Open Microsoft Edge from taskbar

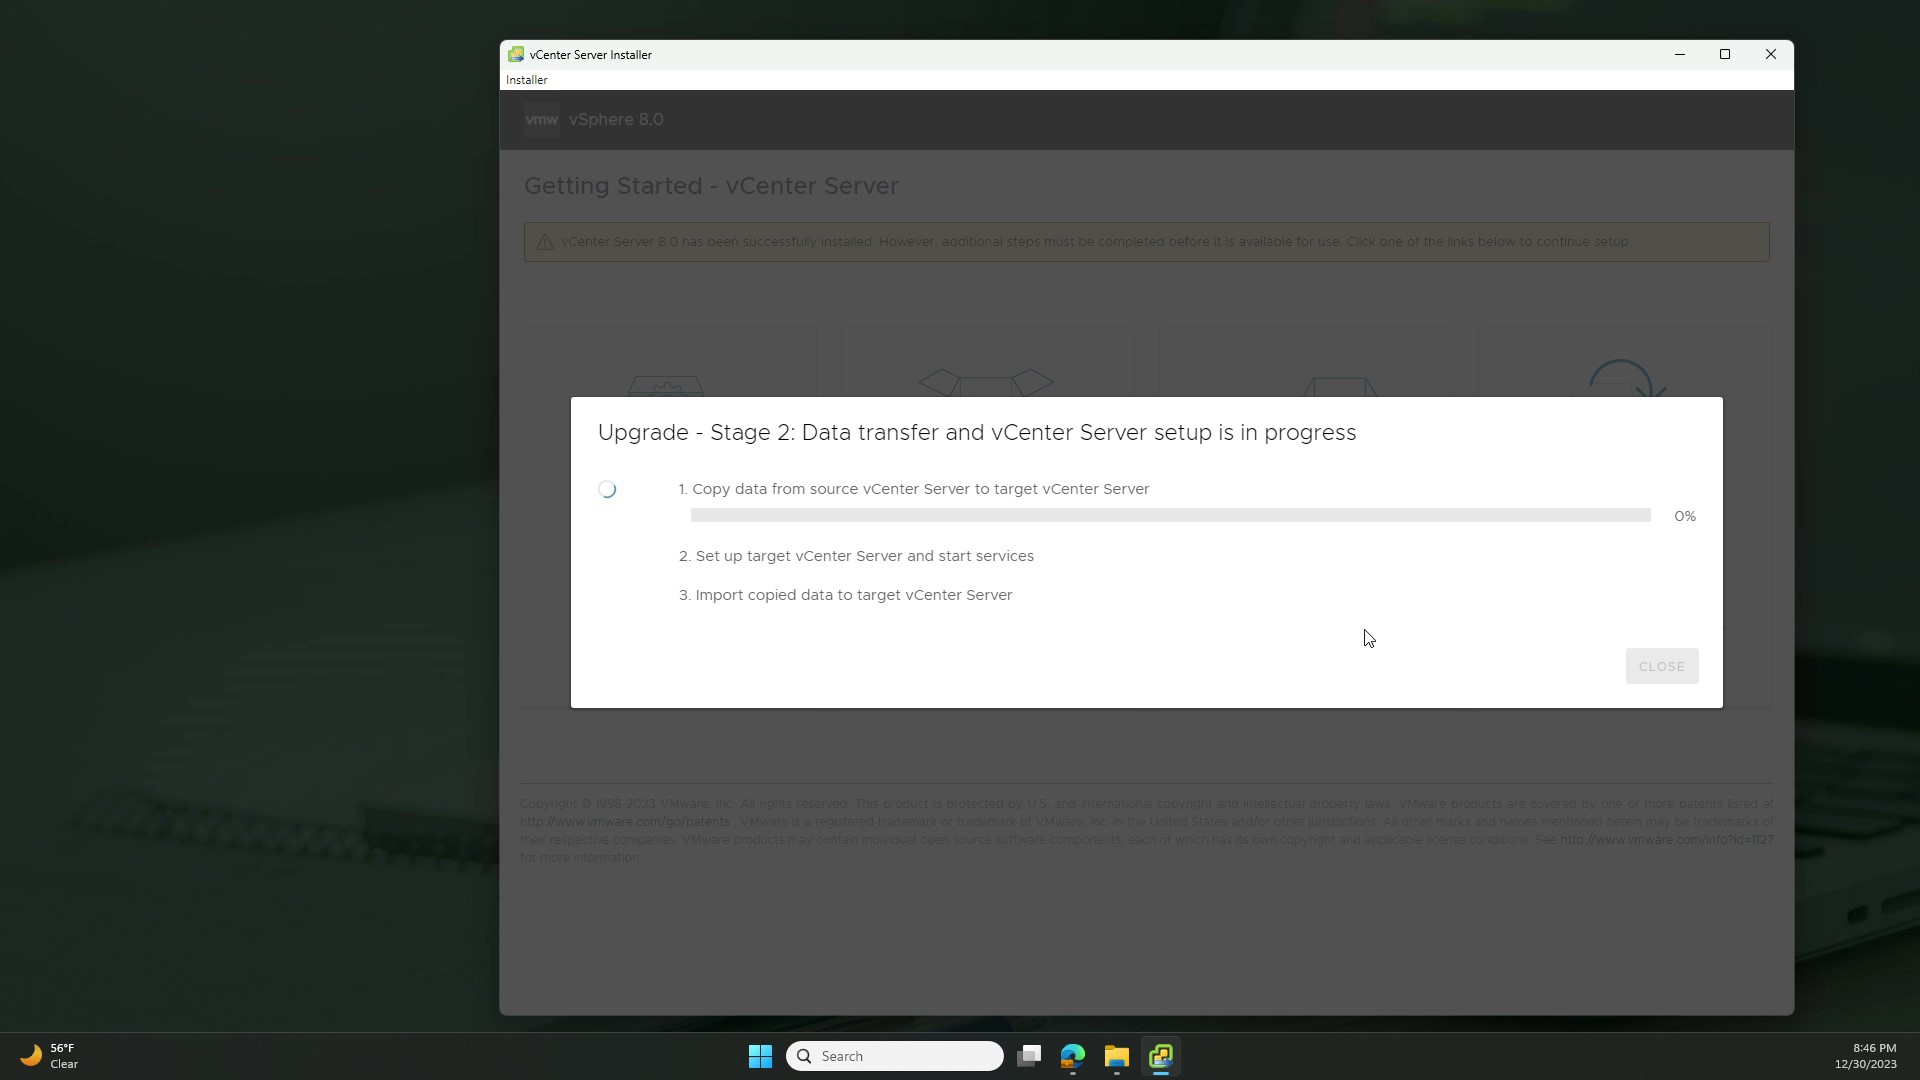1073,1056
